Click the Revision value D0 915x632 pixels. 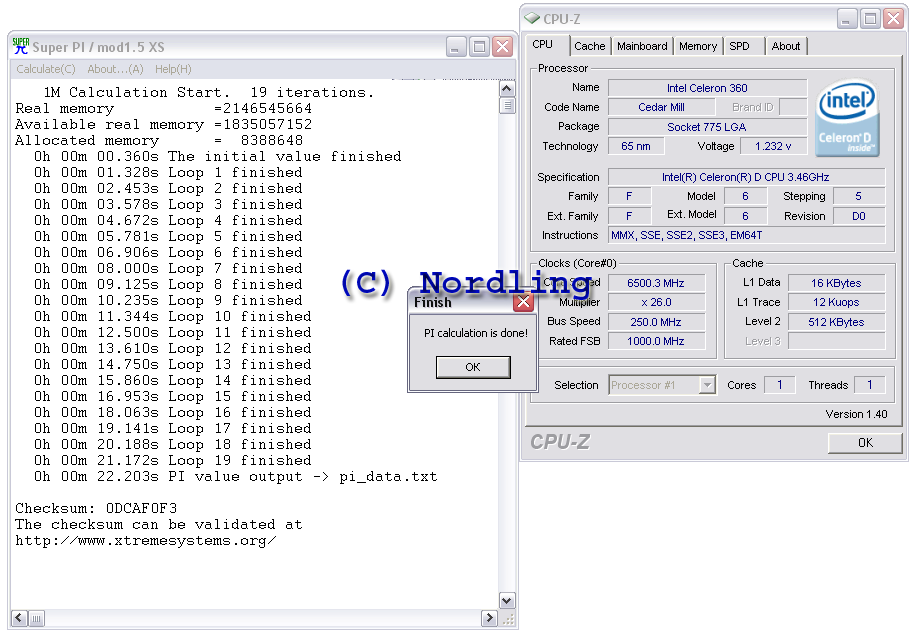pos(858,216)
